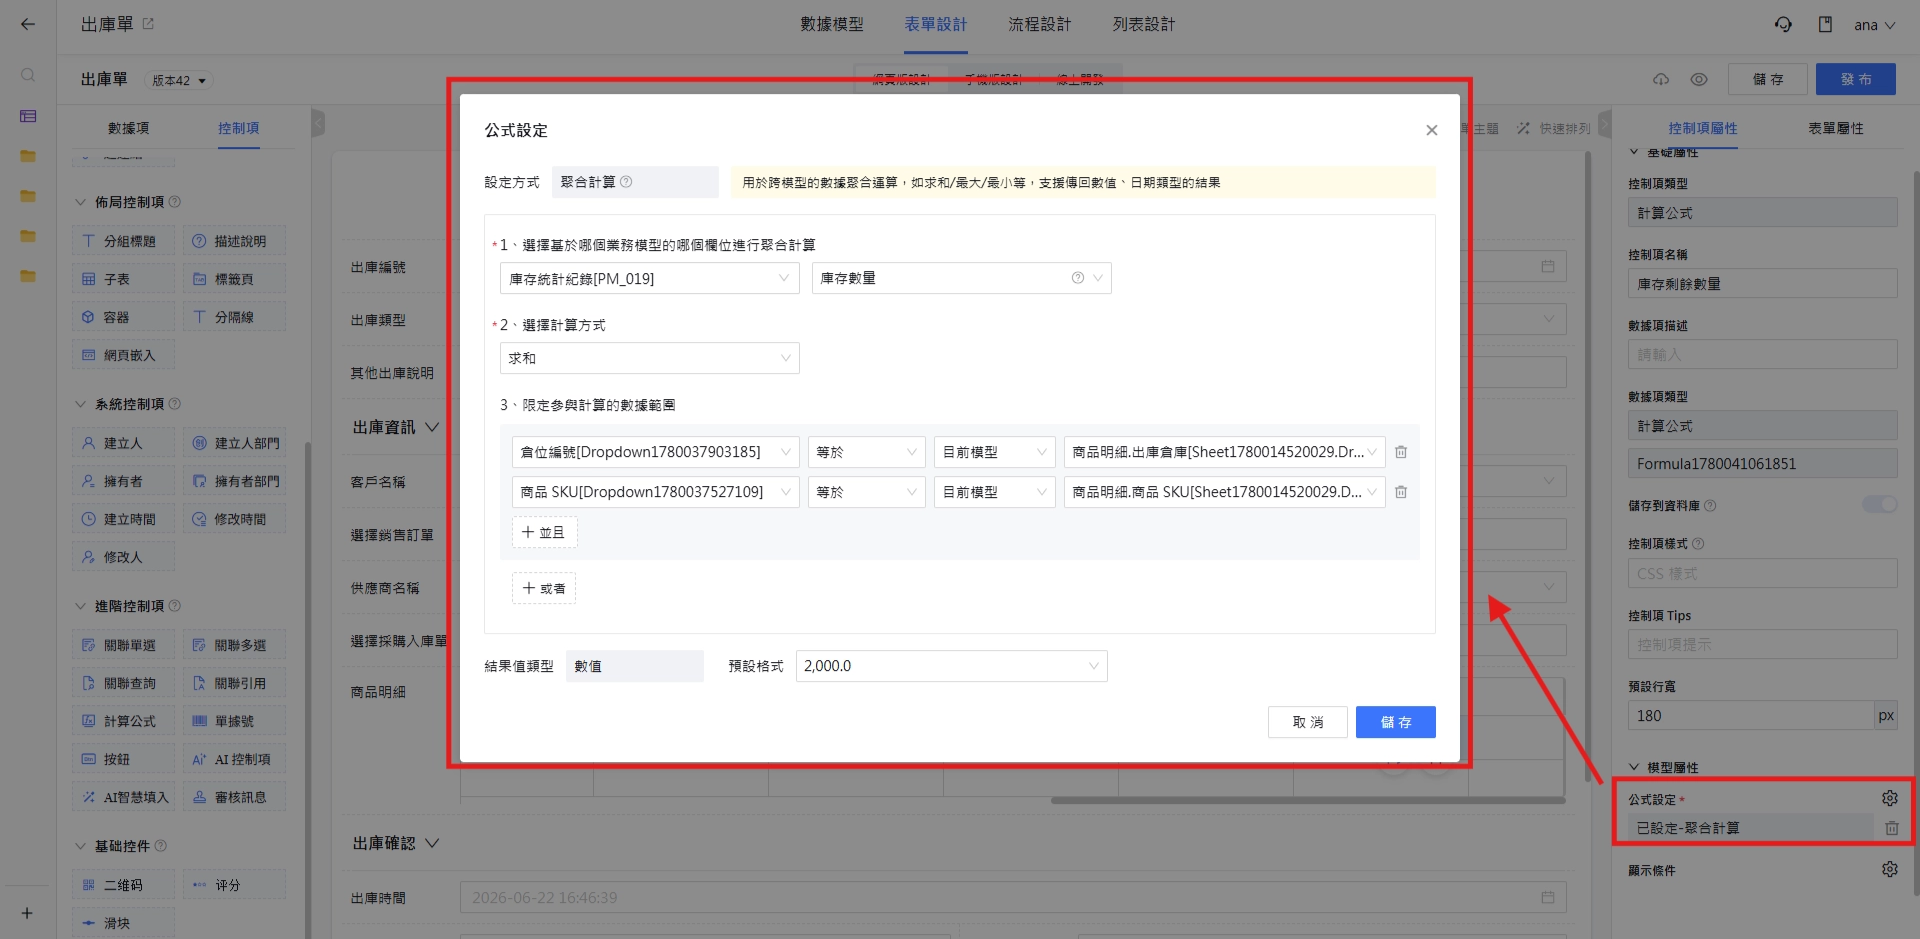Image resolution: width=1920 pixels, height=939 pixels.
Task: Click the help icon in 庫存數量 field
Action: 1077,278
